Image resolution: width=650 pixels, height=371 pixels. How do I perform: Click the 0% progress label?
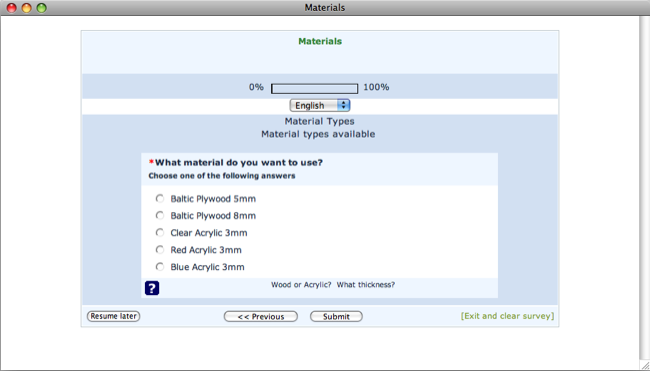[256, 87]
